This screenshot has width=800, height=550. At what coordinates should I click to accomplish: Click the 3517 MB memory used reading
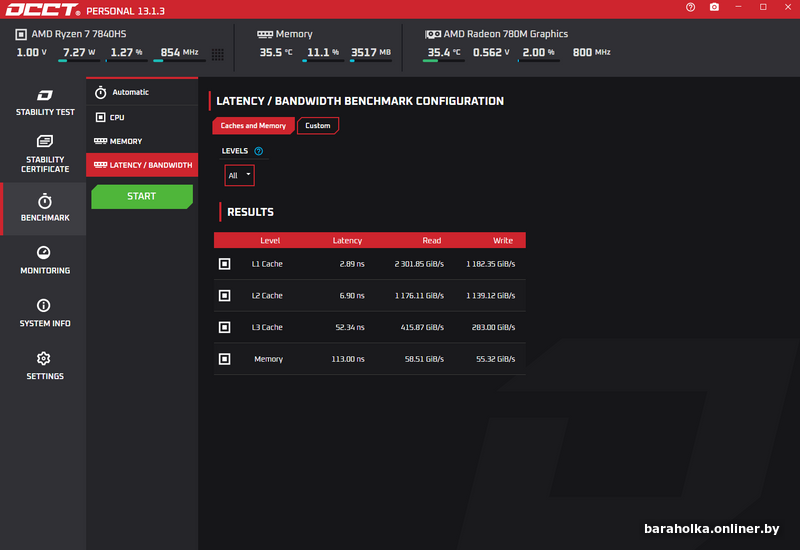(370, 52)
